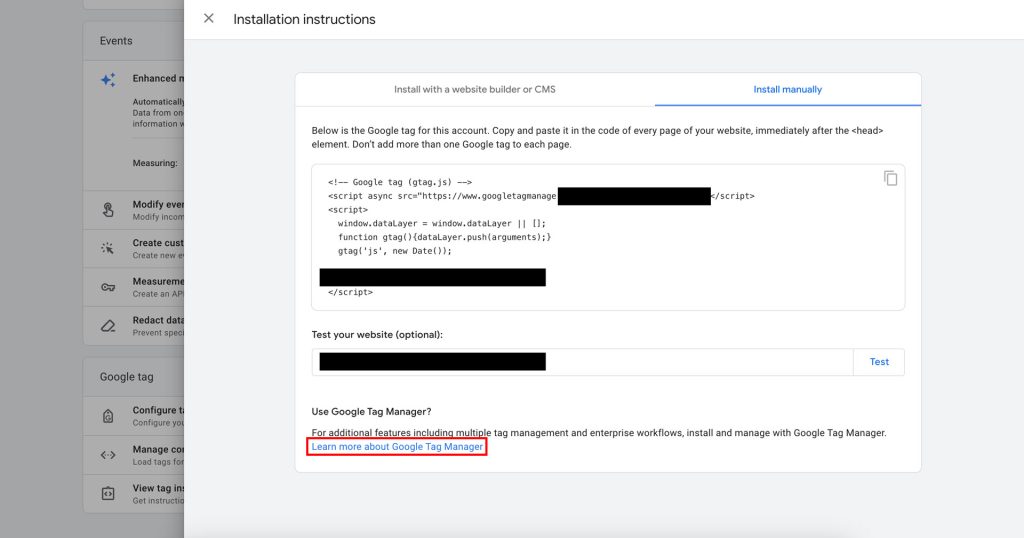Click the Enhanced measurement heading
Image resolution: width=1024 pixels, height=538 pixels.
coord(158,78)
